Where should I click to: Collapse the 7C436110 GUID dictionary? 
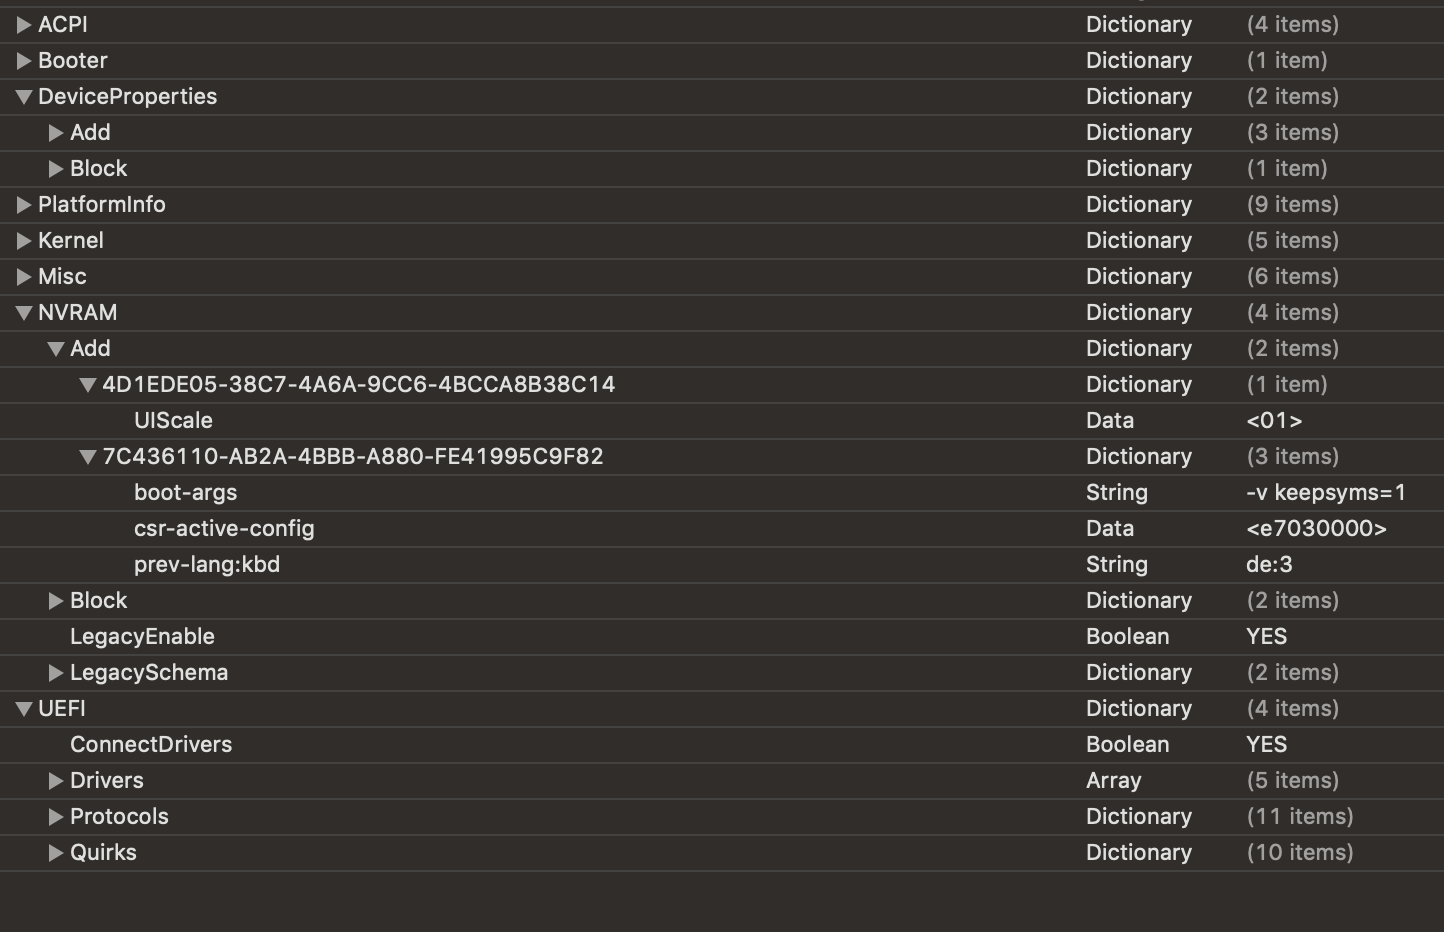(x=88, y=457)
